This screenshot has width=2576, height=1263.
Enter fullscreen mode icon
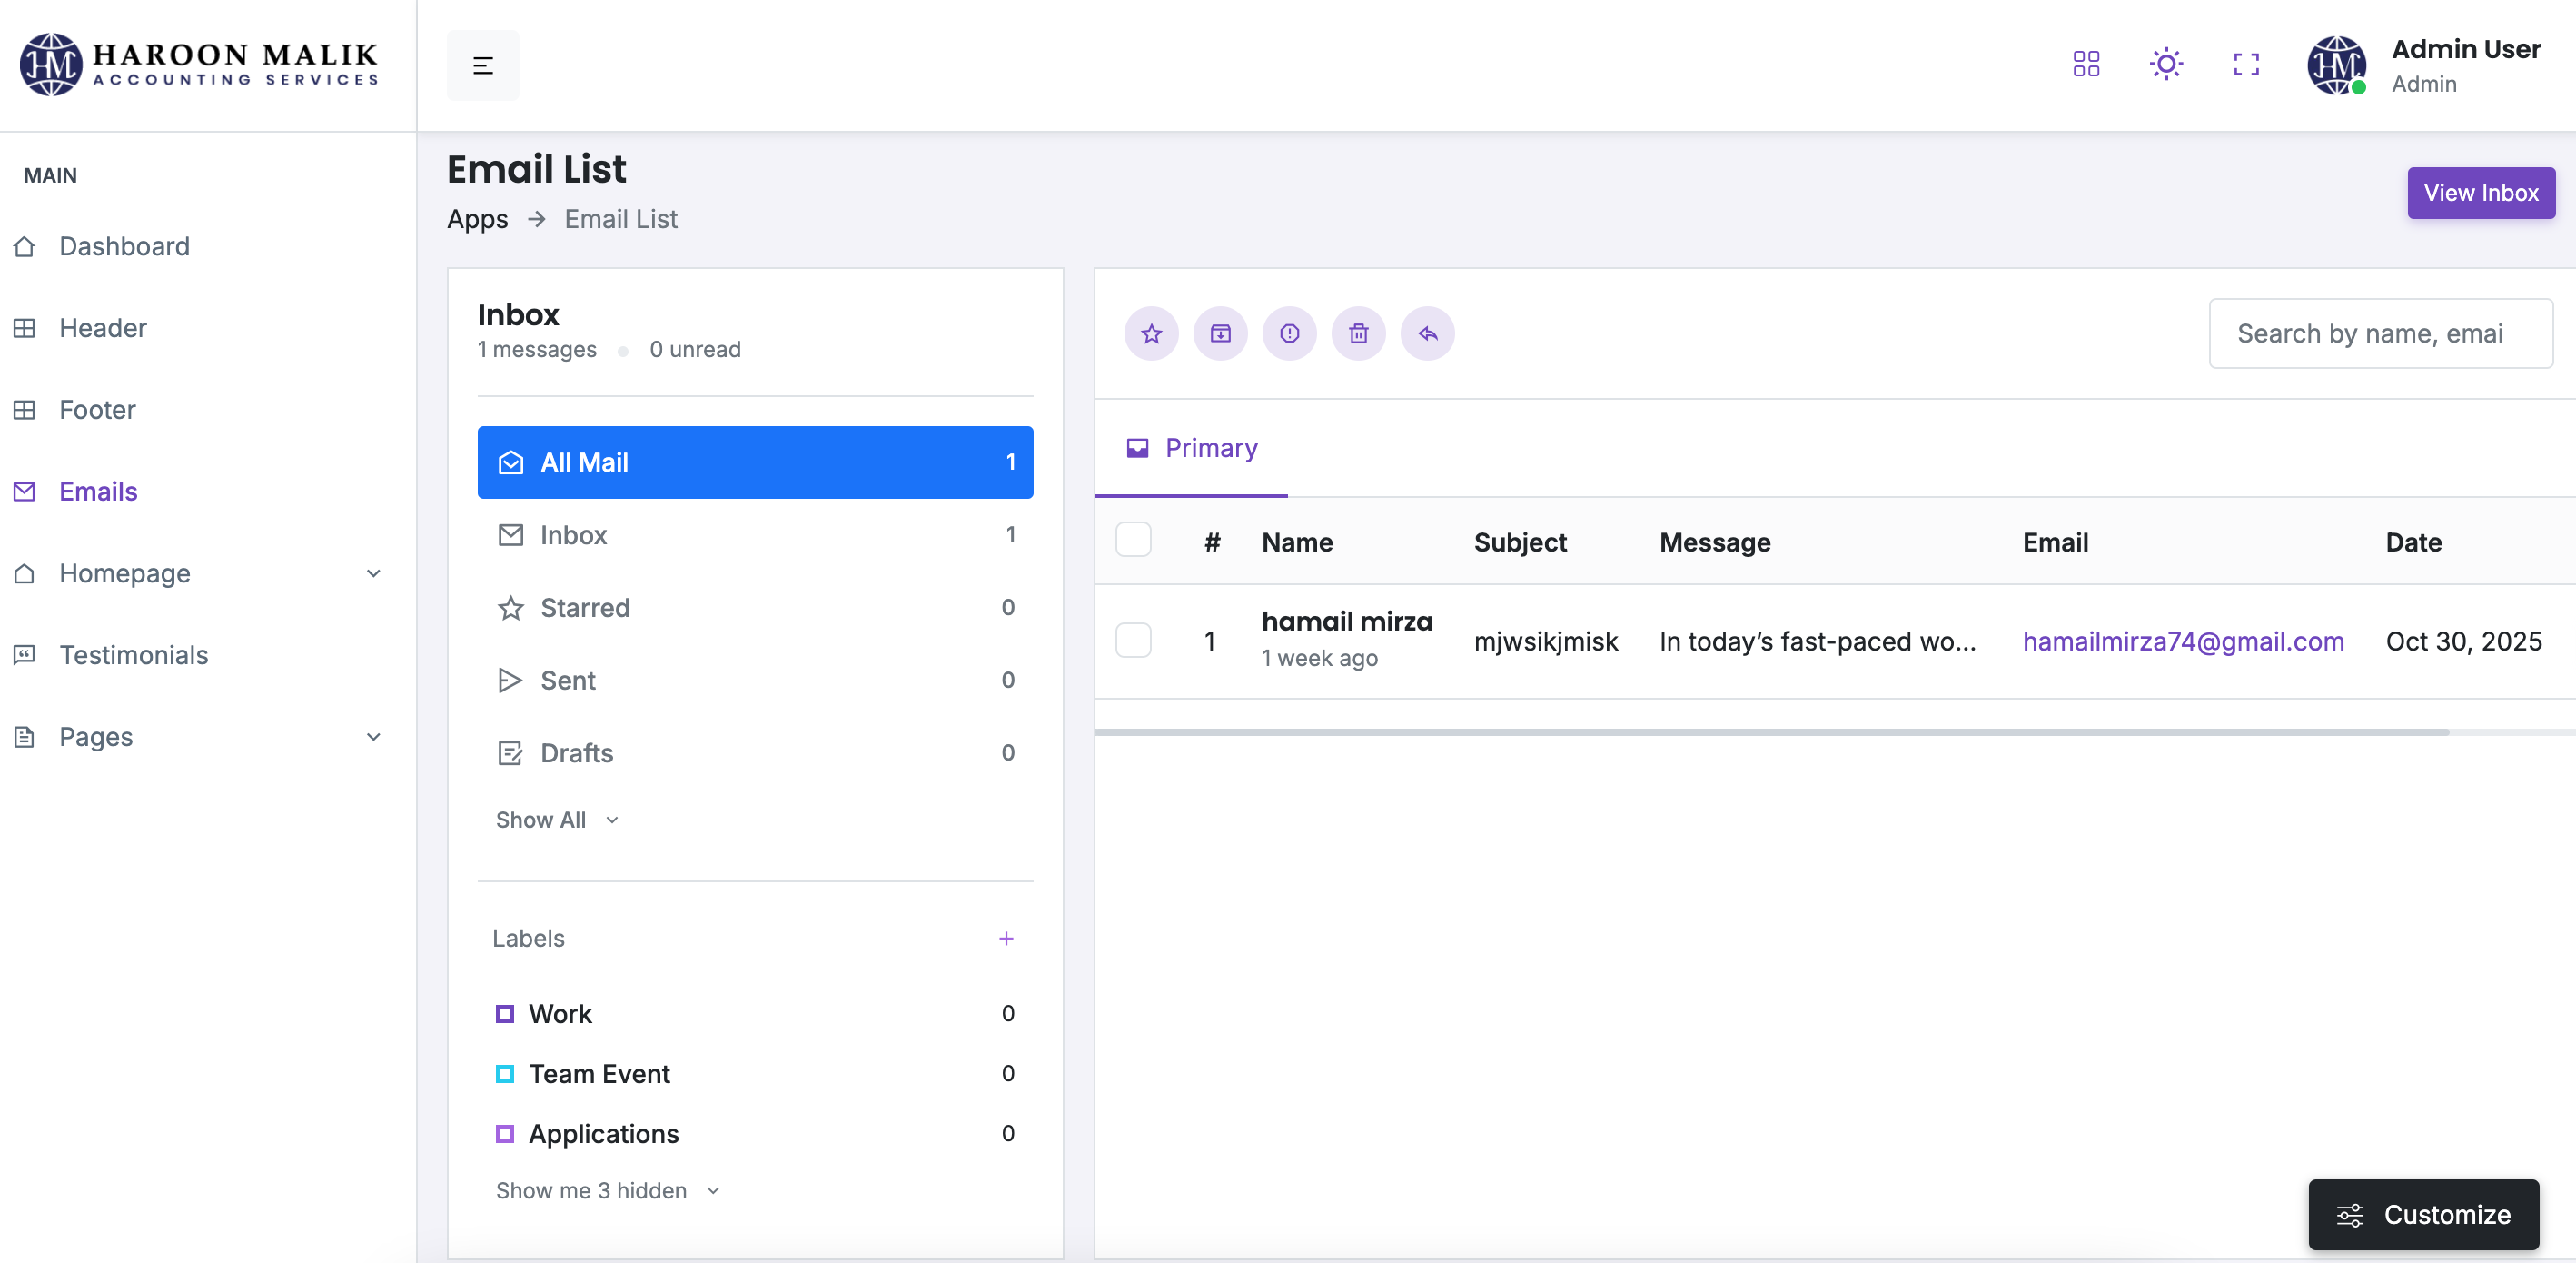pos(2246,64)
